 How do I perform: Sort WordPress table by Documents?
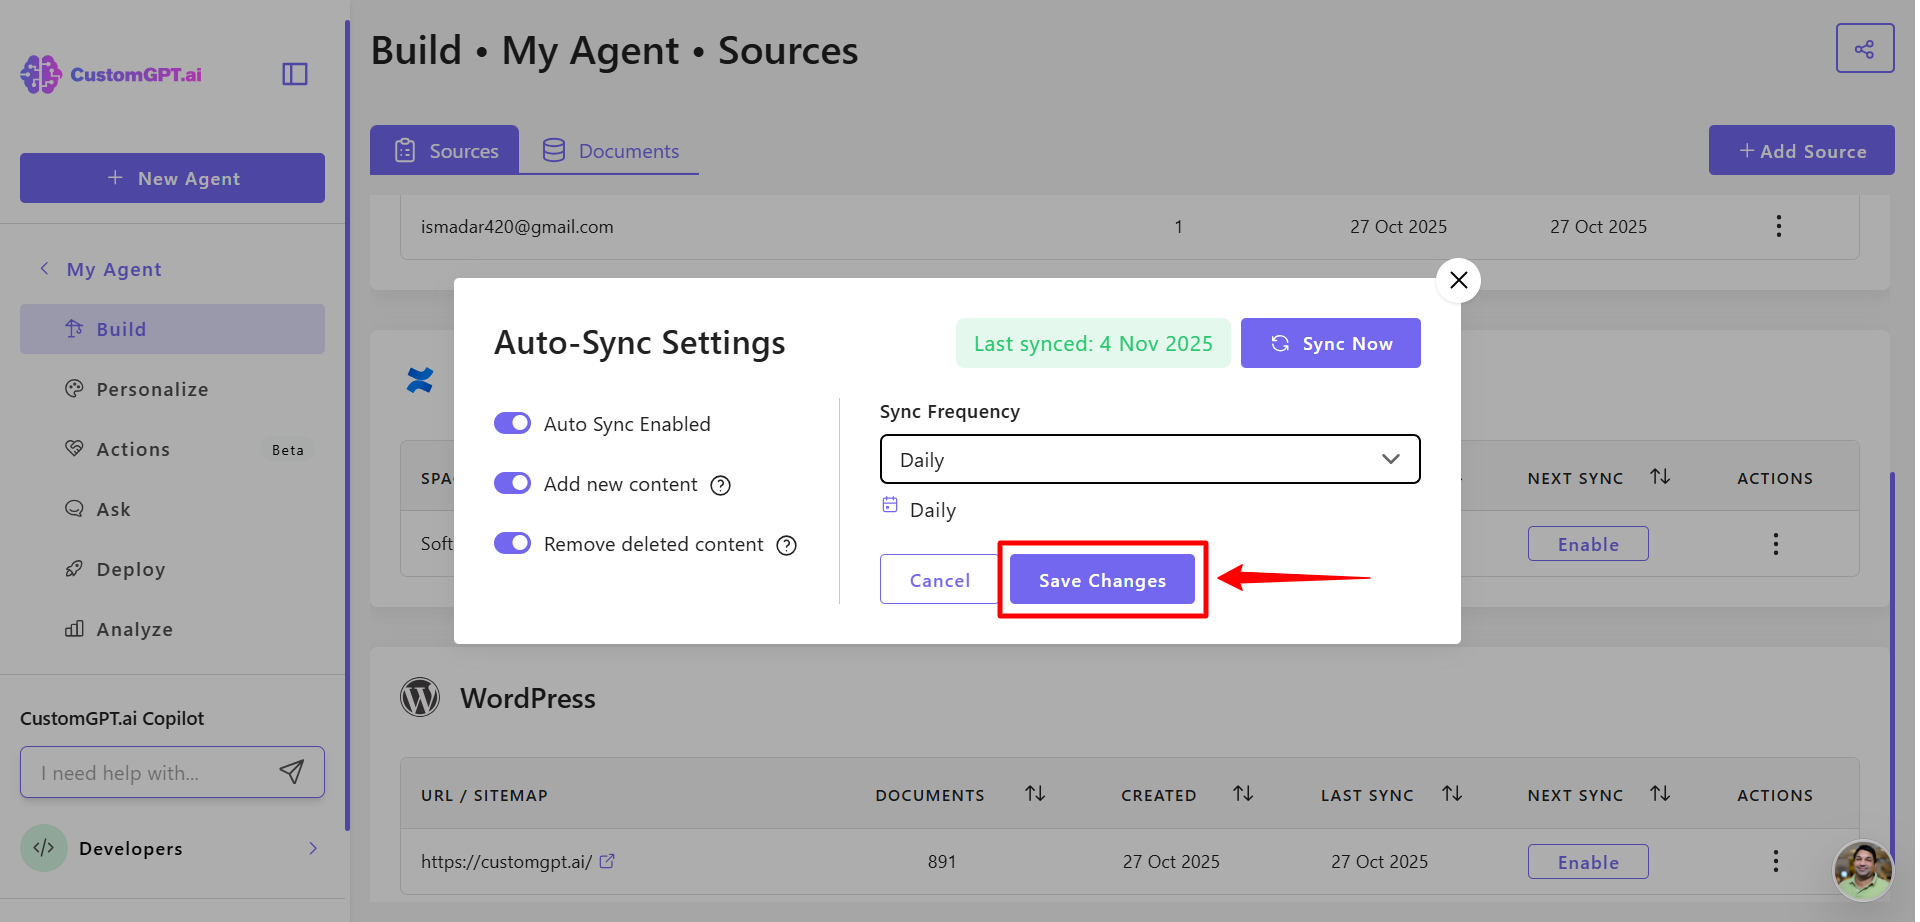coord(1035,794)
